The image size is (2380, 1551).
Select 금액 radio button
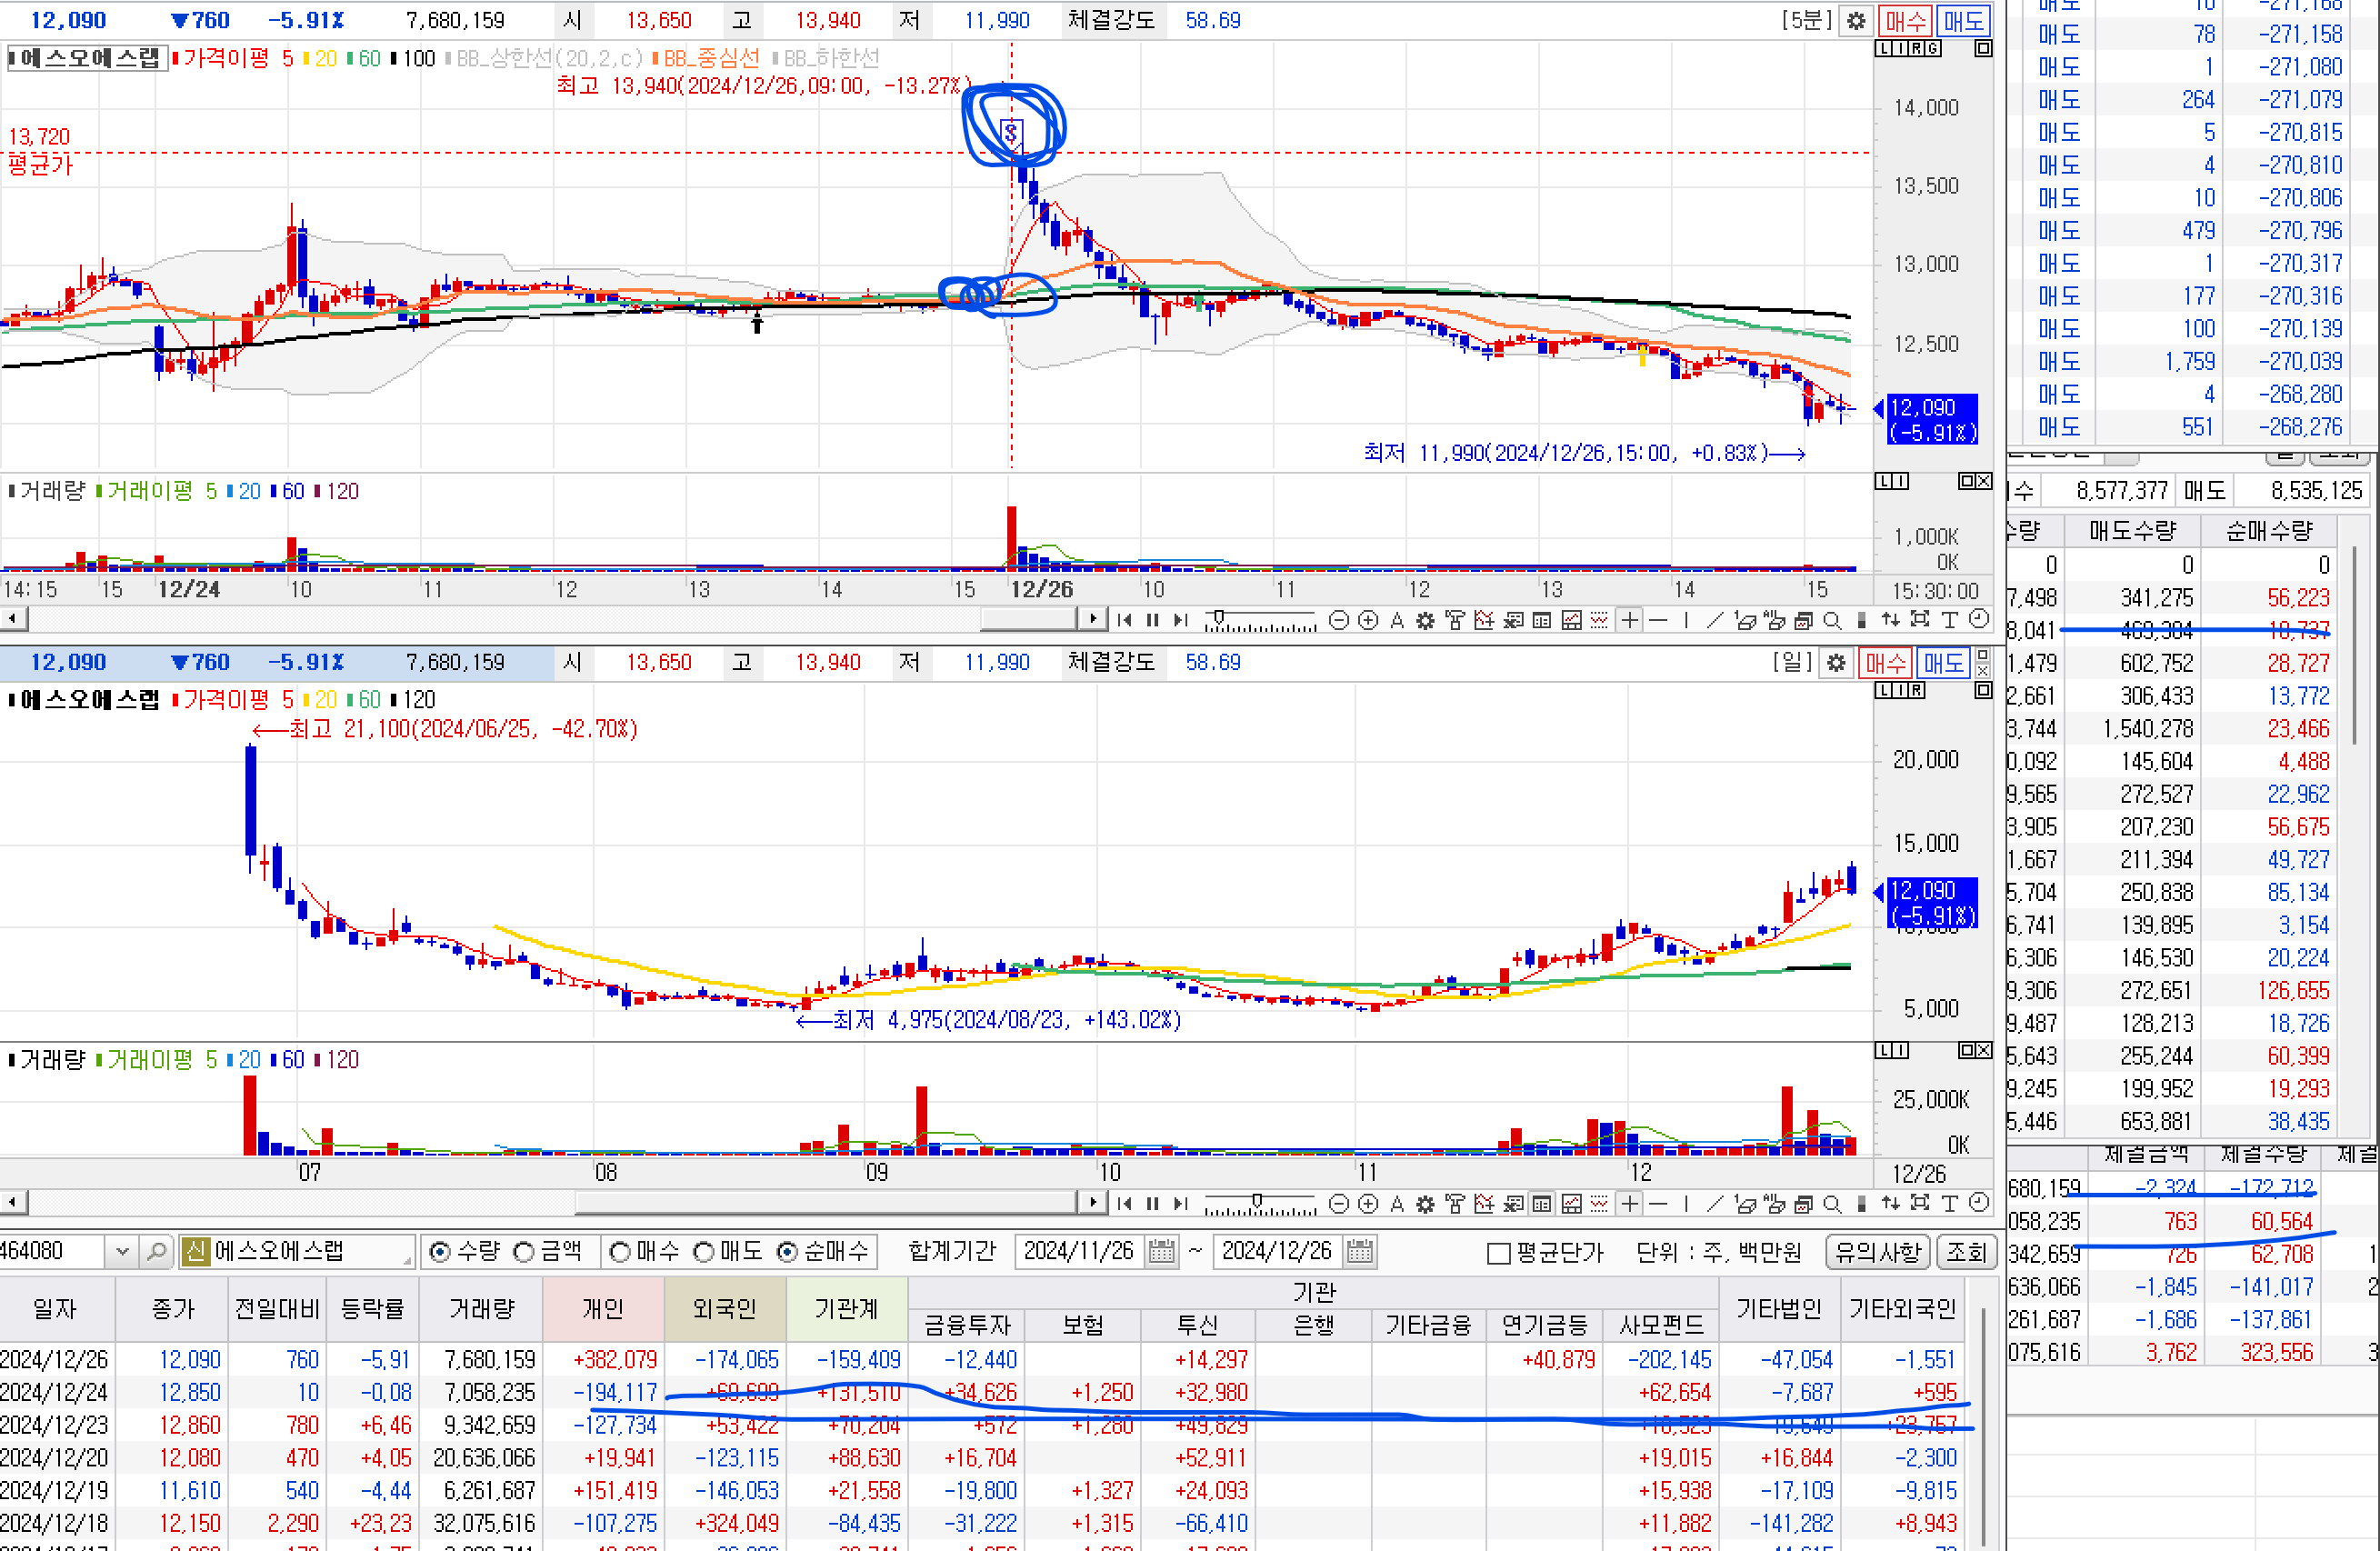pyautogui.click(x=524, y=1252)
